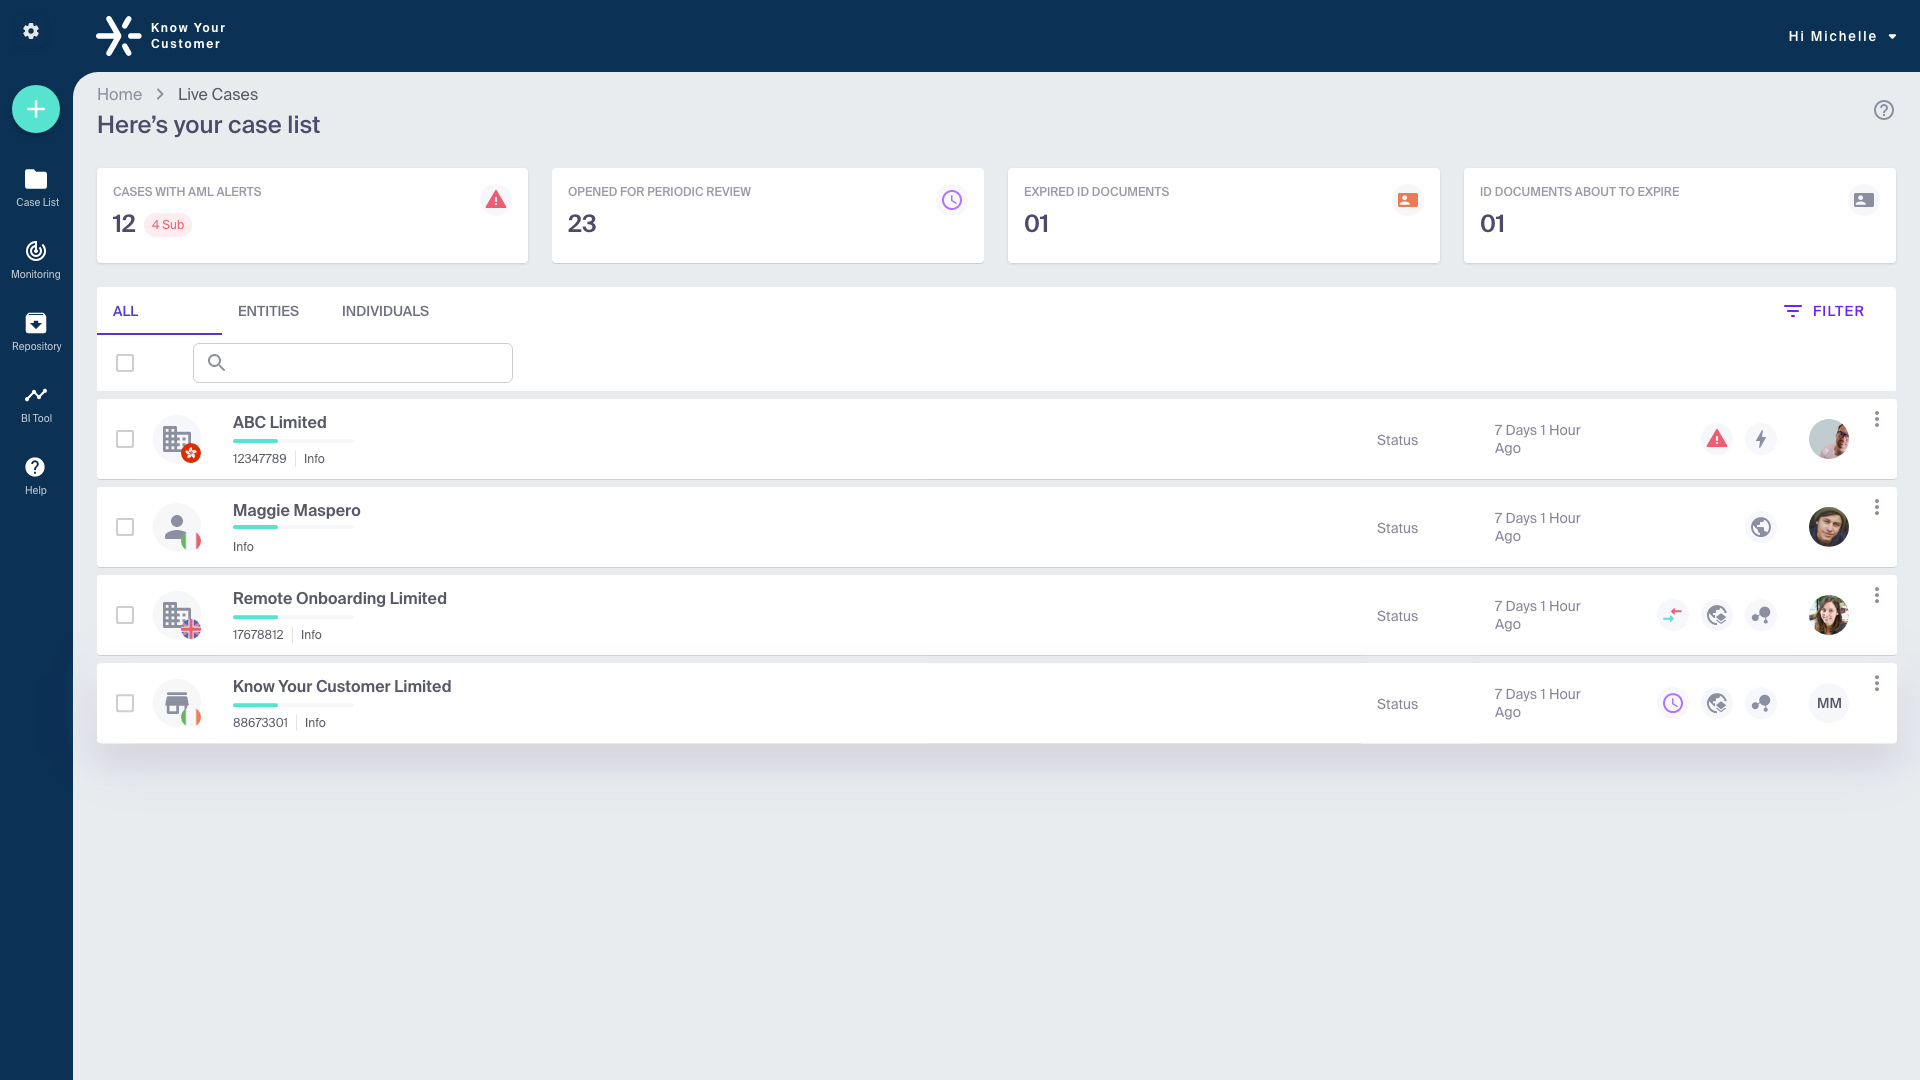Click in the case search field

tap(353, 363)
